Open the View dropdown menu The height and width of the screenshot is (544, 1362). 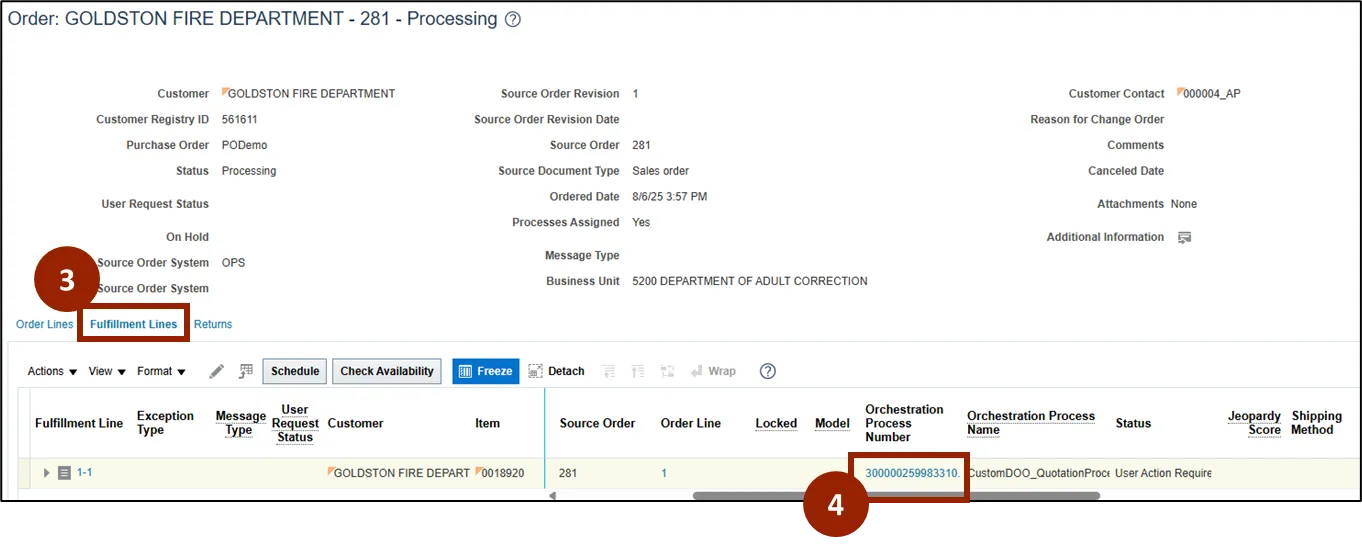tap(107, 371)
